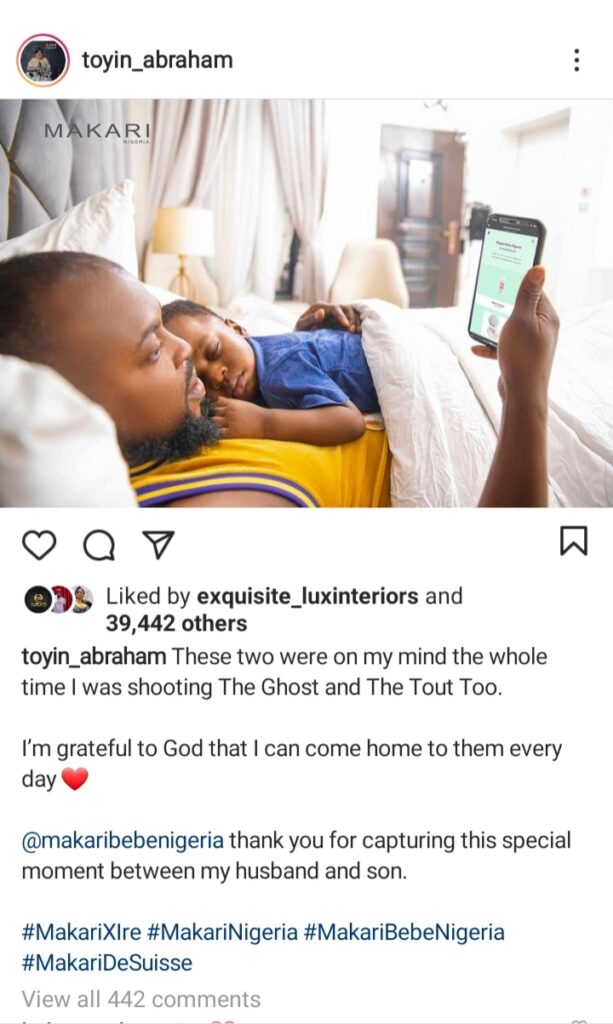Tap the phone held in the photo

pyautogui.click(x=507, y=280)
